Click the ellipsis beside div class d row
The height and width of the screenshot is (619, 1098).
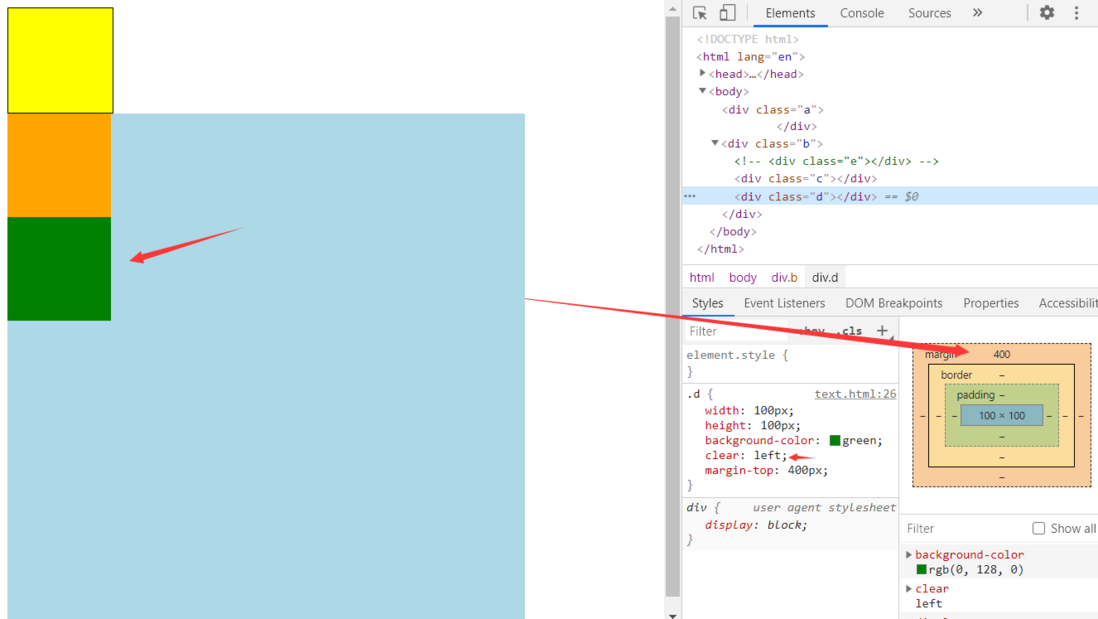(x=690, y=196)
